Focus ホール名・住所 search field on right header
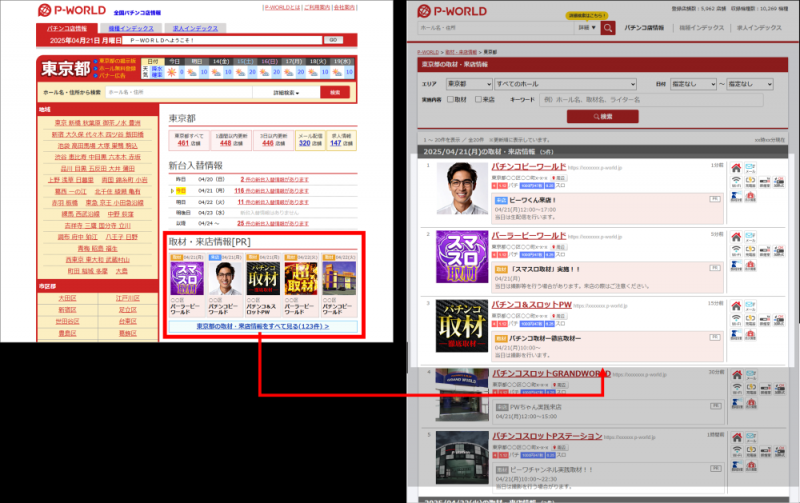The image size is (800, 503). (x=496, y=28)
